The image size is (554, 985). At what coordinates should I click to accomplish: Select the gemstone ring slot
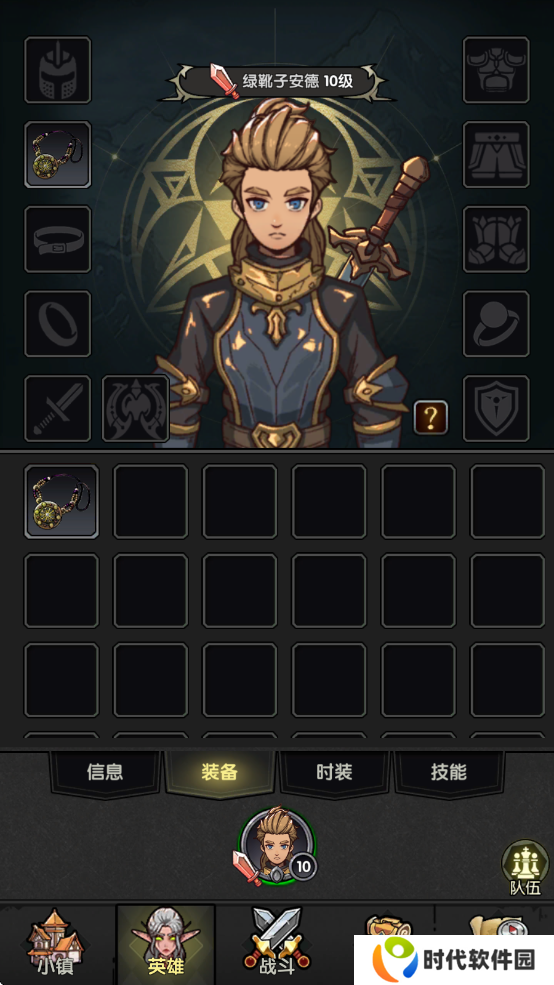[x=496, y=324]
